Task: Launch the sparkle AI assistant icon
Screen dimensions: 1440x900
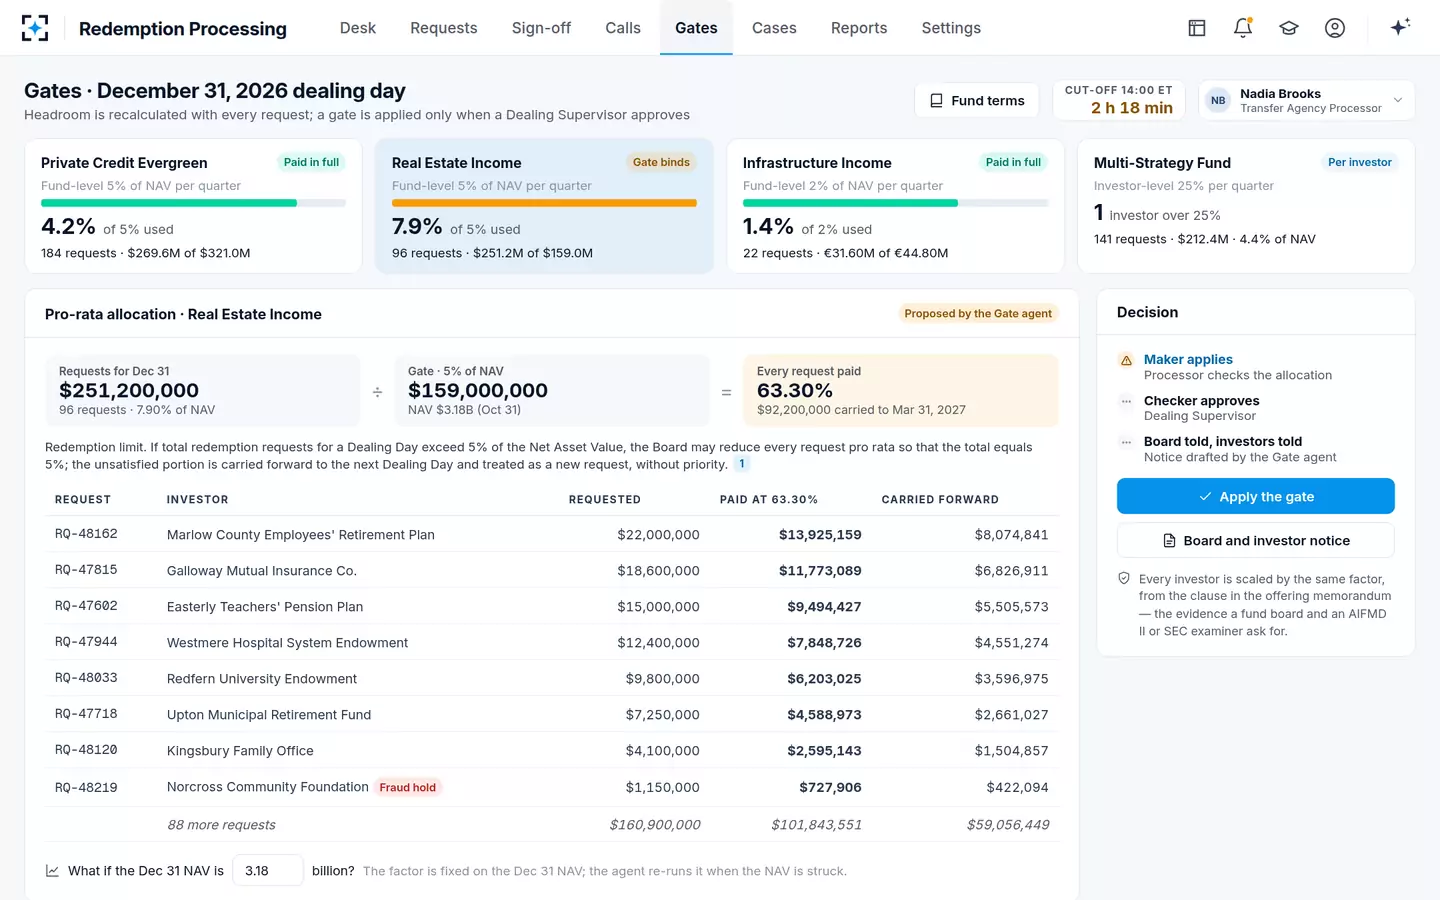Action: coord(1400,27)
